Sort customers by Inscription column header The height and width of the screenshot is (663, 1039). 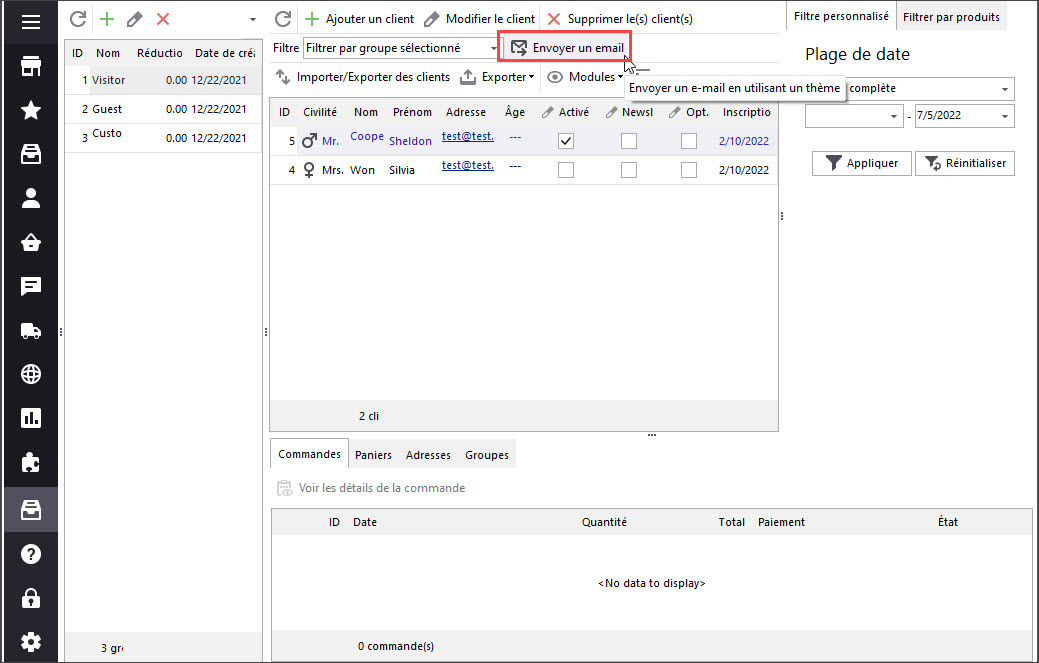point(746,112)
